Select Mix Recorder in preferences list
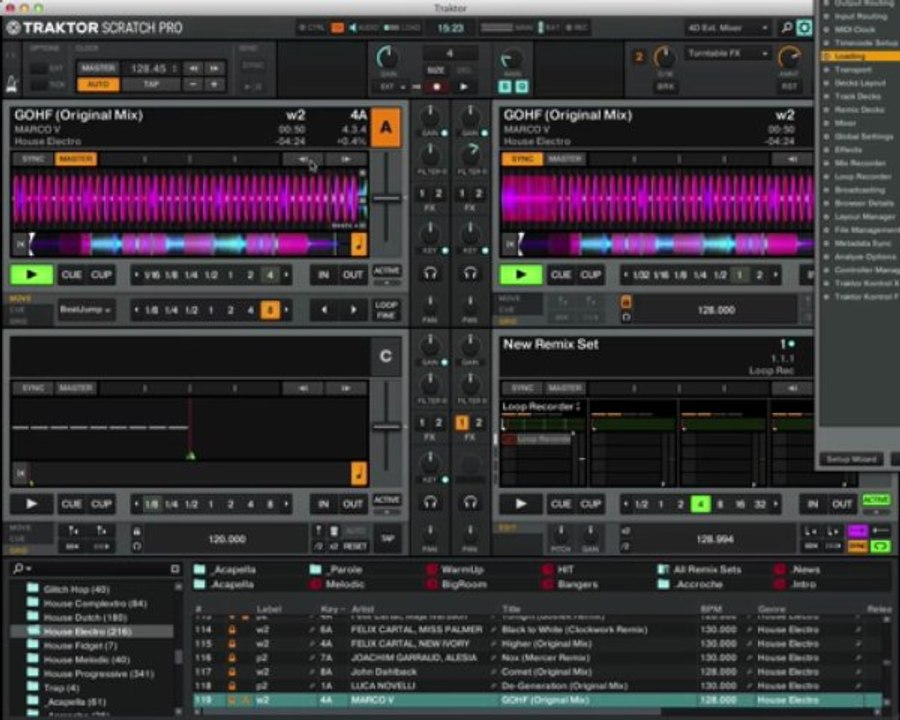Image resolution: width=900 pixels, height=720 pixels. [x=860, y=163]
